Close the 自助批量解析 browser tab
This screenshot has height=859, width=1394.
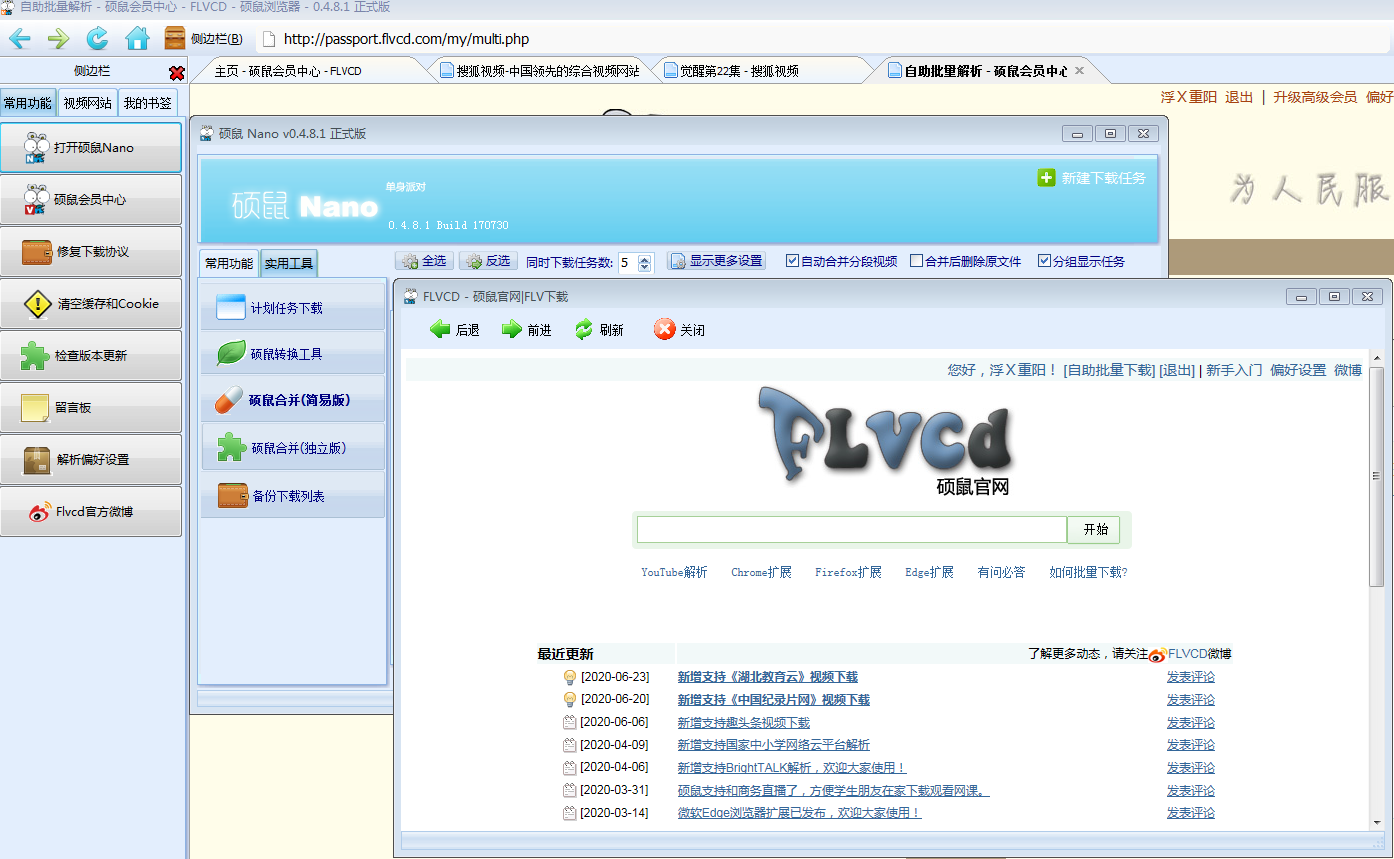tap(1079, 71)
